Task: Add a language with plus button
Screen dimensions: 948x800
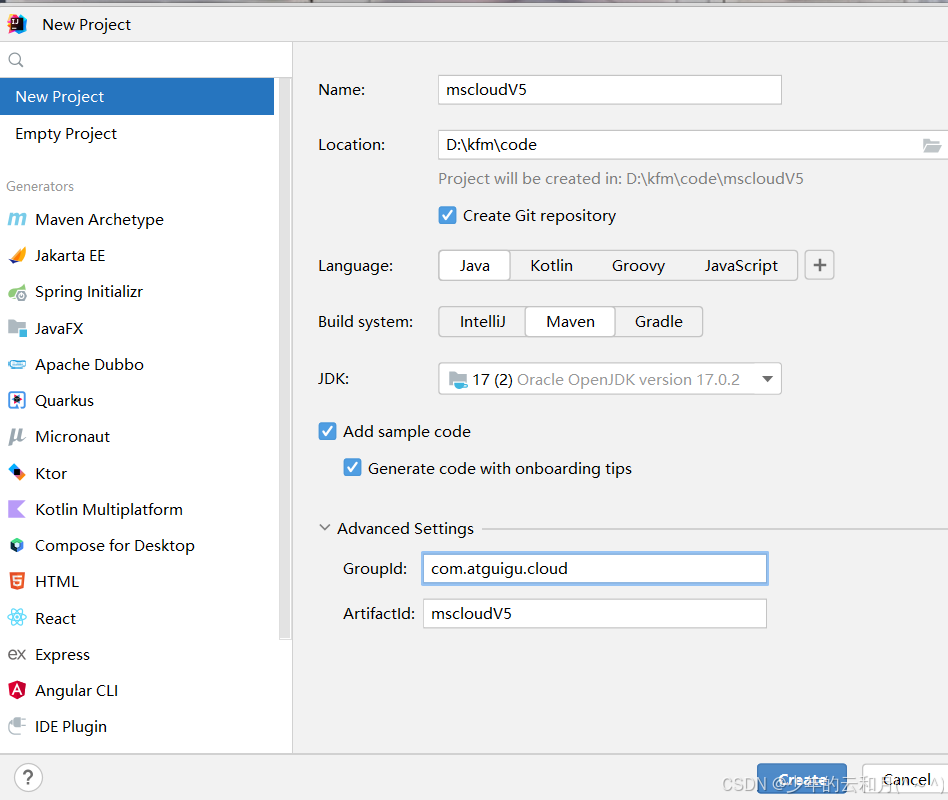Action: point(819,265)
